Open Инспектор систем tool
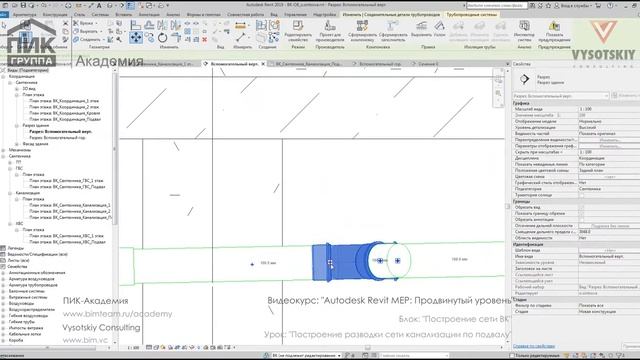This screenshot has width=640, height=360. pyautogui.click(x=524, y=31)
